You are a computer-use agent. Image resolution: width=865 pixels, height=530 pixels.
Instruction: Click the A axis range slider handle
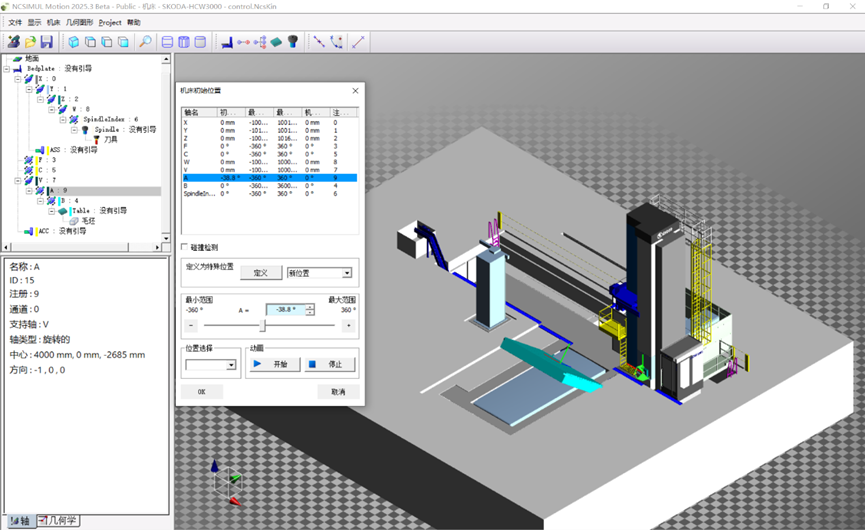click(x=263, y=325)
